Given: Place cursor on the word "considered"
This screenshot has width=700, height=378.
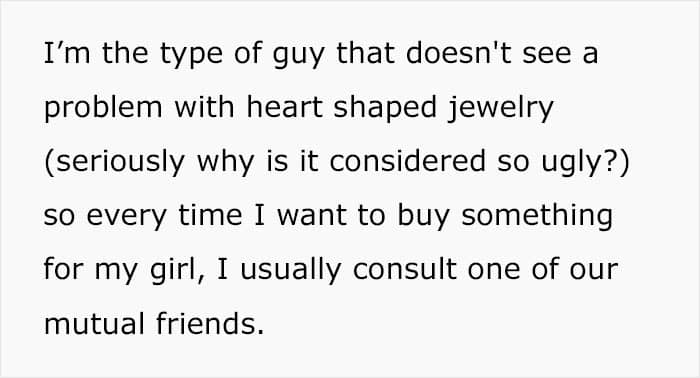Looking at the screenshot, I should (x=407, y=161).
